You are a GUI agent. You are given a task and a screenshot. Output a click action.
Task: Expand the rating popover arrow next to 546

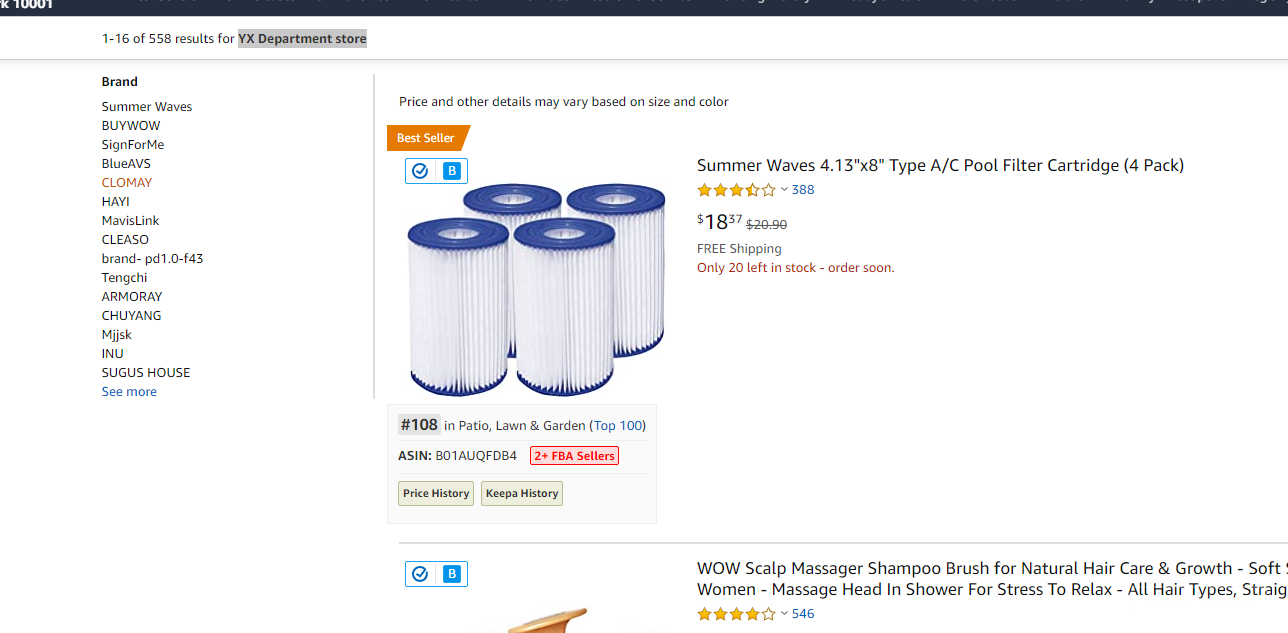(784, 614)
